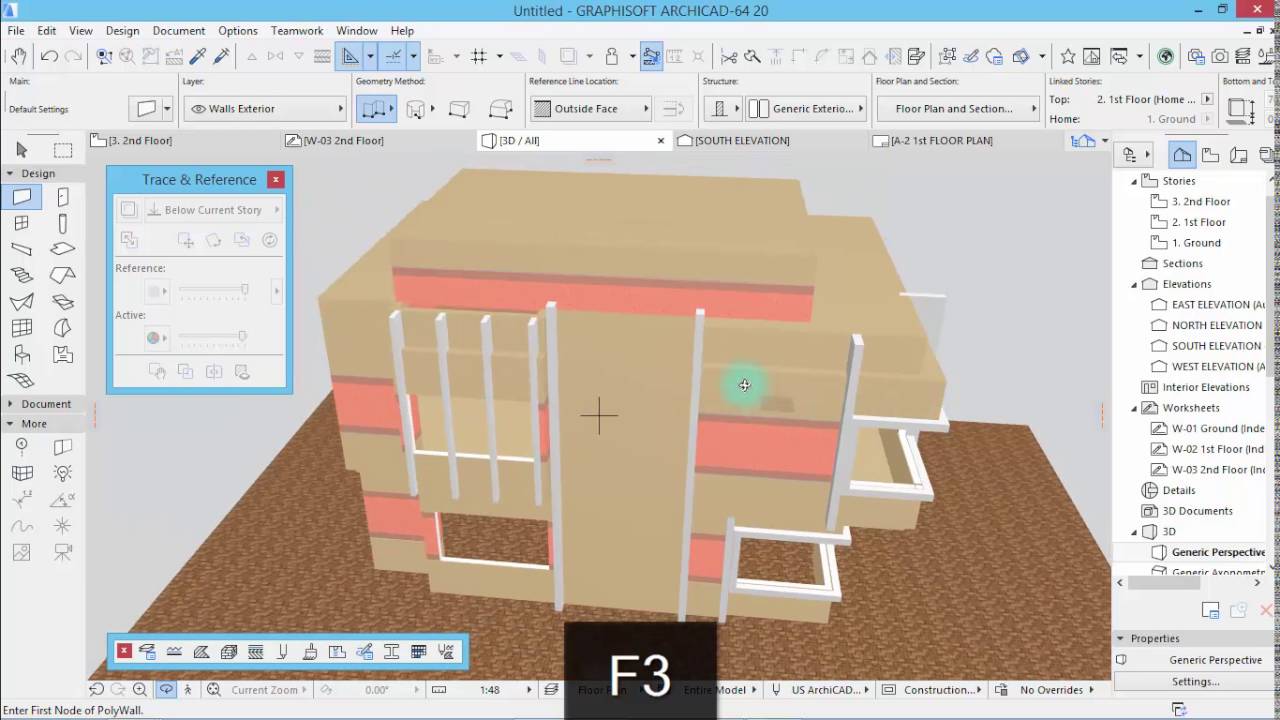Select the polygon wall geometry method
The height and width of the screenshot is (720, 1280).
coord(500,108)
